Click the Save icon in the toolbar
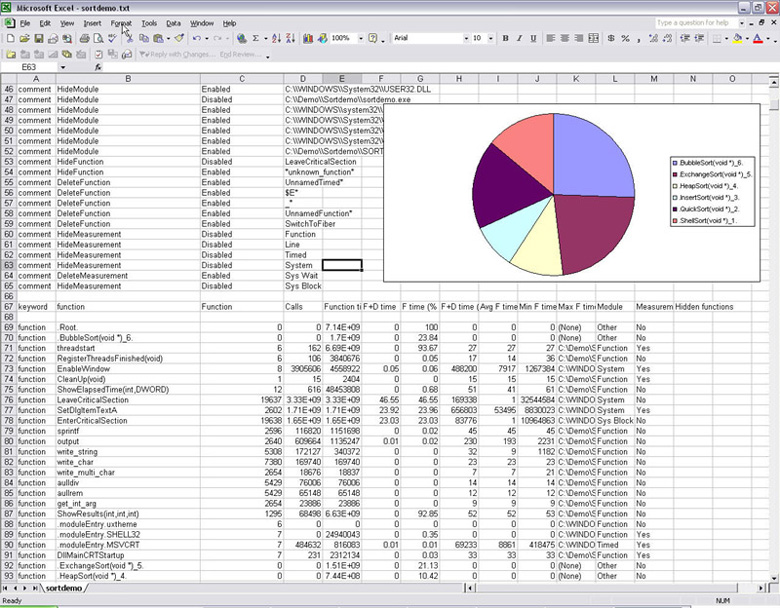 39,38
